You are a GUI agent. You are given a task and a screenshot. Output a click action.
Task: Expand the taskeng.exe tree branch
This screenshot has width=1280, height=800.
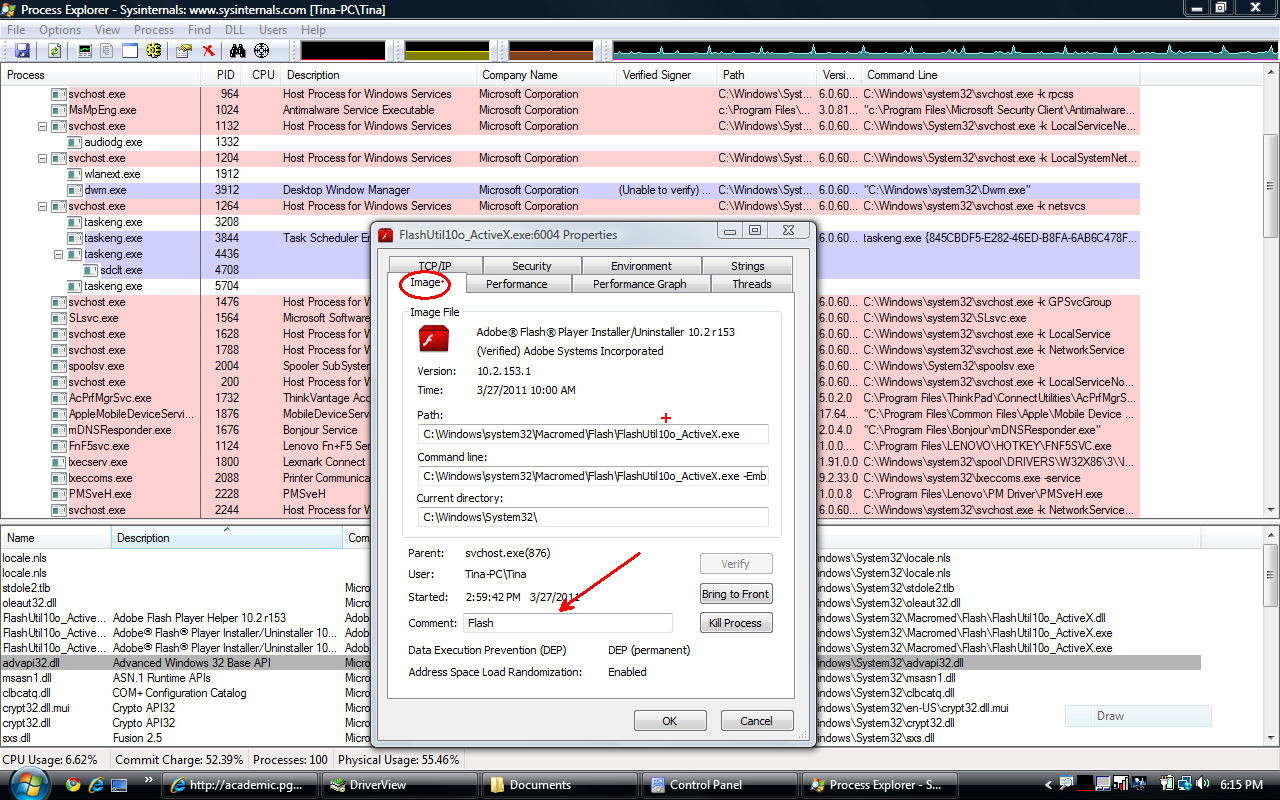57,254
